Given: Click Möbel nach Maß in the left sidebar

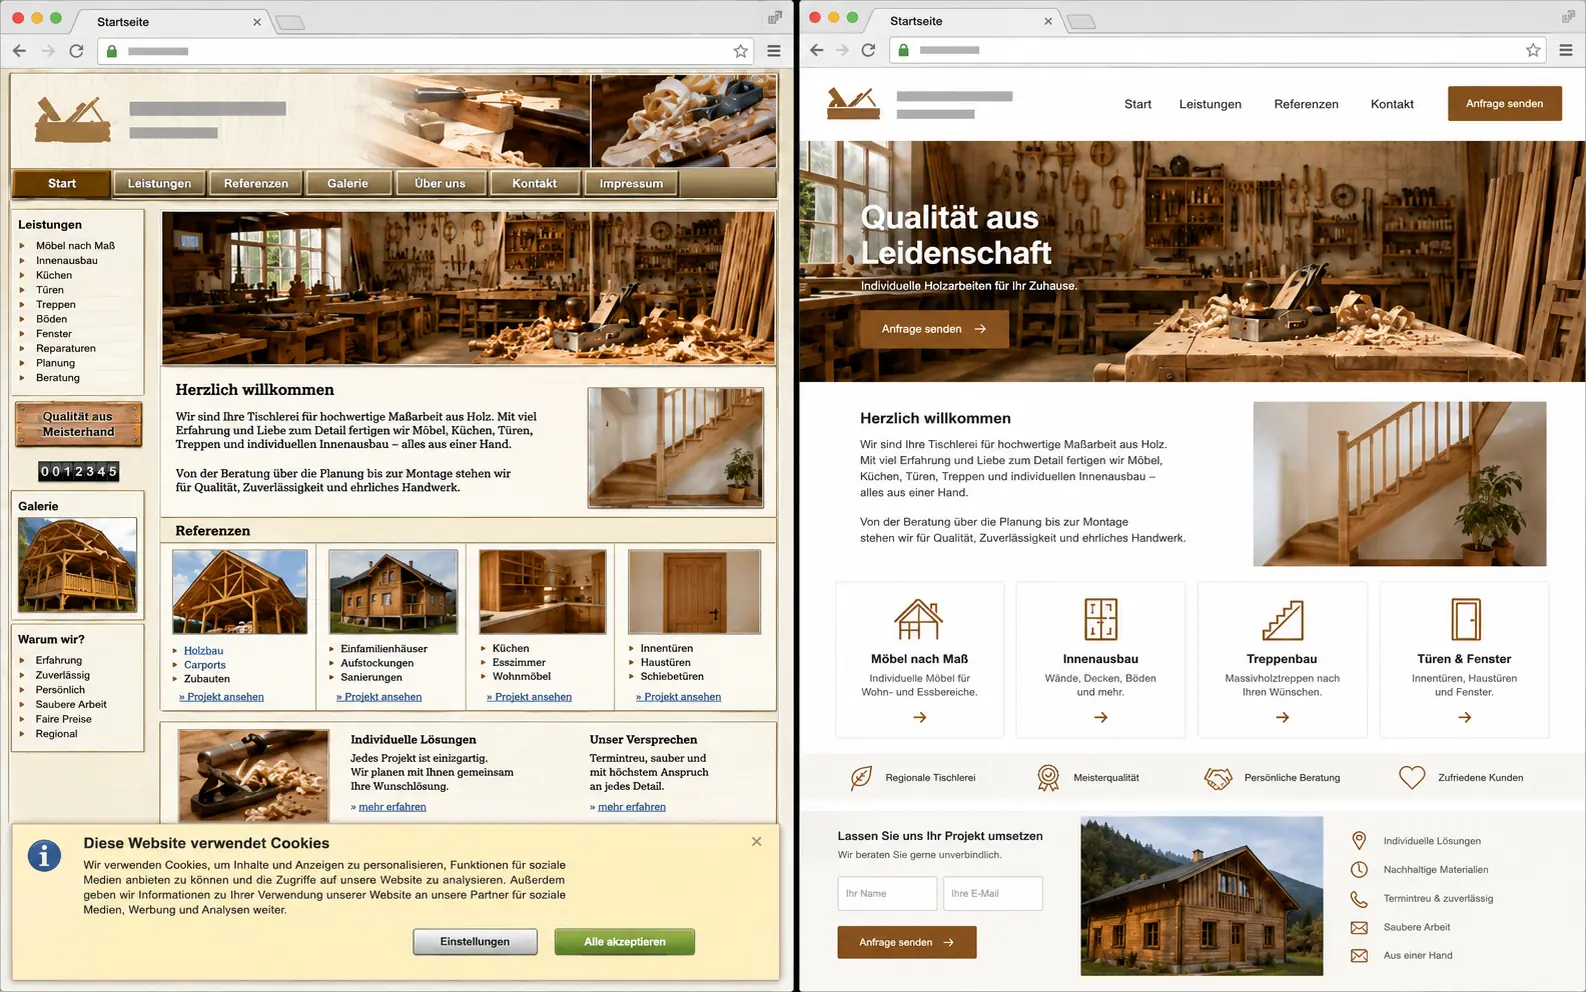Looking at the screenshot, I should pos(75,246).
